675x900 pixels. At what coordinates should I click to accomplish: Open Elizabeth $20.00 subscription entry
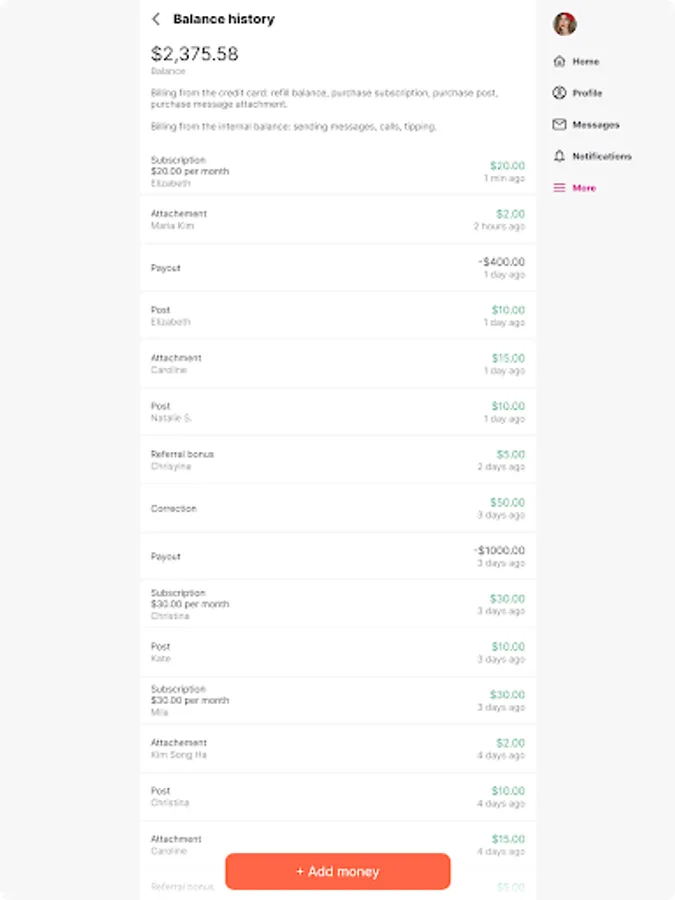point(337,171)
